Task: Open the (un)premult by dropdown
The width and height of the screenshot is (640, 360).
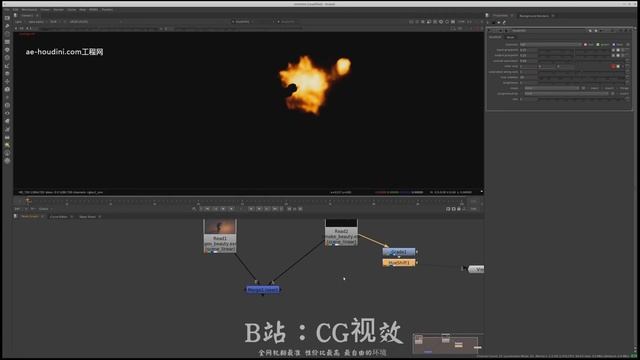Action: tap(567, 93)
